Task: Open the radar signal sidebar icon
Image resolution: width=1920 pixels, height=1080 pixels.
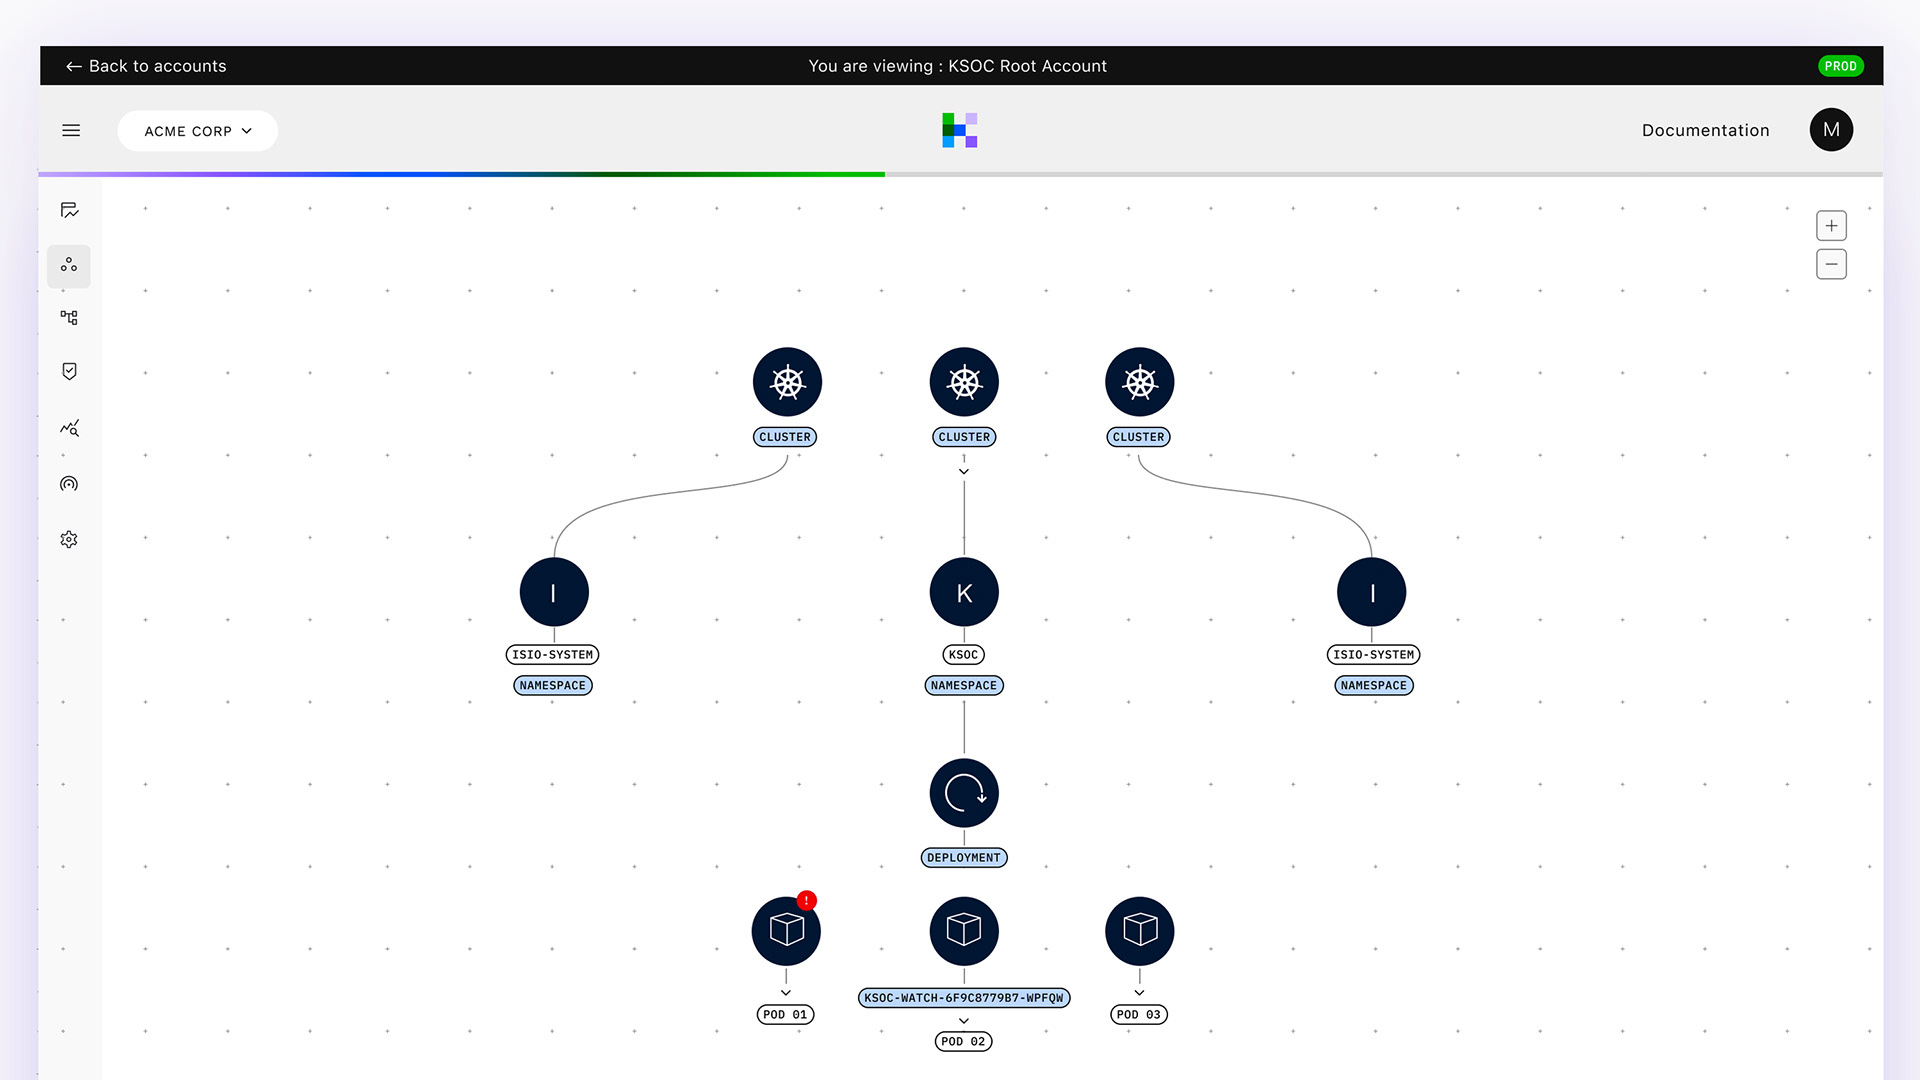Action: click(69, 484)
